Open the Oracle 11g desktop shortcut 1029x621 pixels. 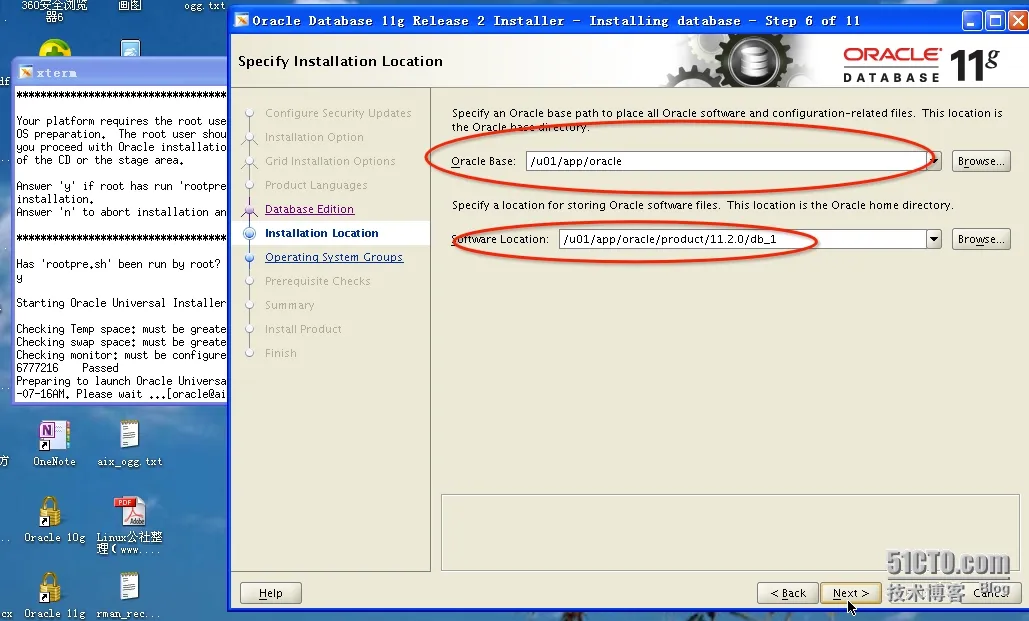coord(54,595)
